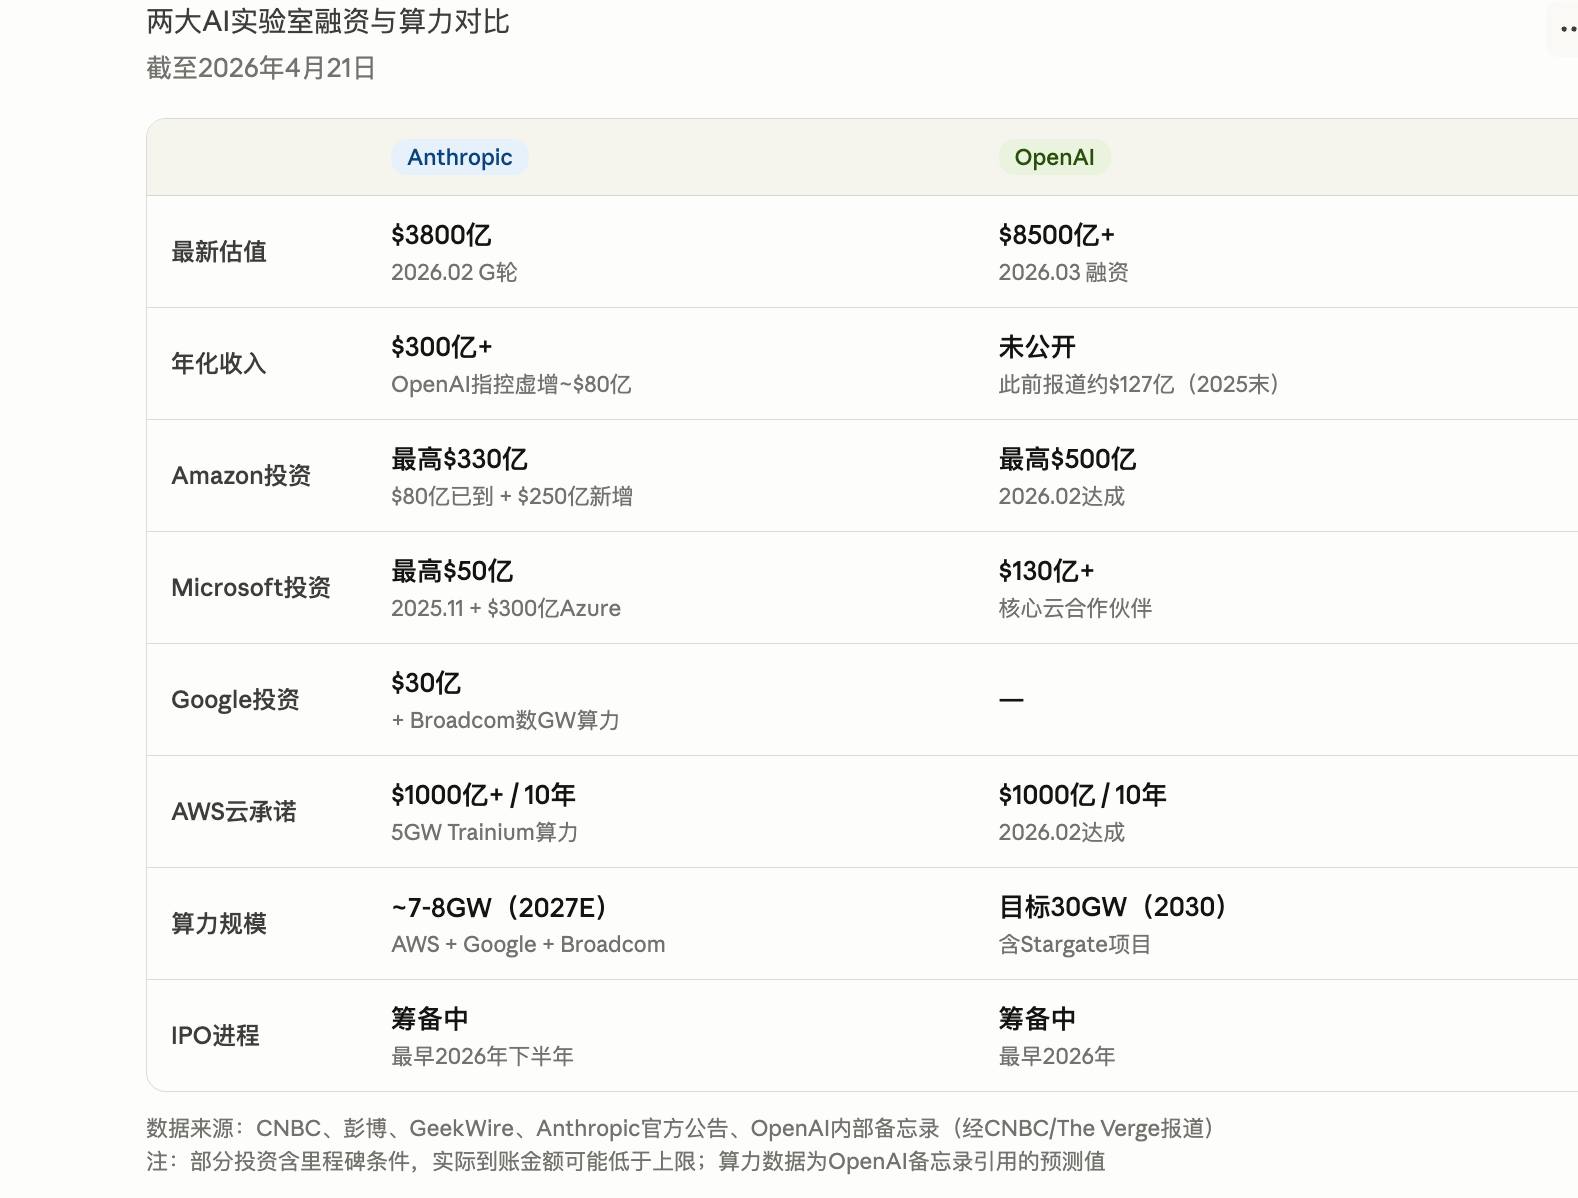The height and width of the screenshot is (1198, 1578).
Task: Click the Amazon investment value 最高$500亿
Action: (x=1067, y=459)
